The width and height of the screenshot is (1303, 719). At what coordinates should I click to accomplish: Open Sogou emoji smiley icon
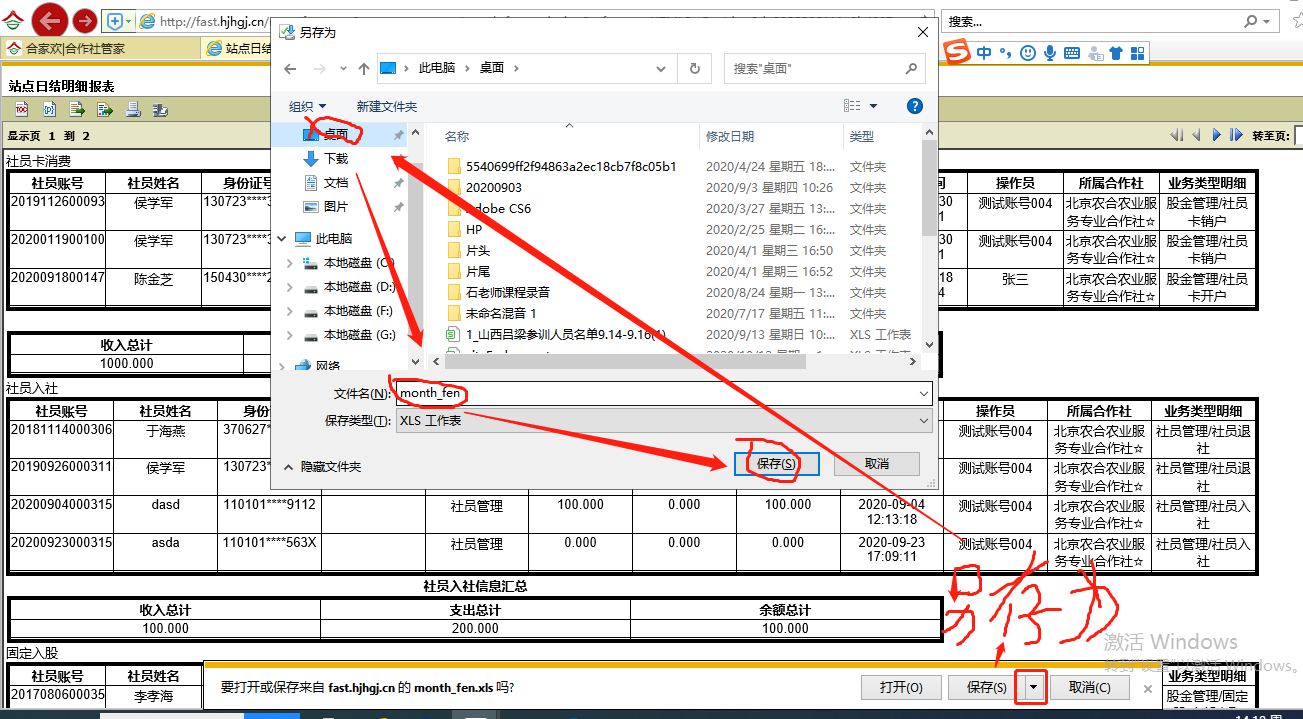pos(1028,52)
